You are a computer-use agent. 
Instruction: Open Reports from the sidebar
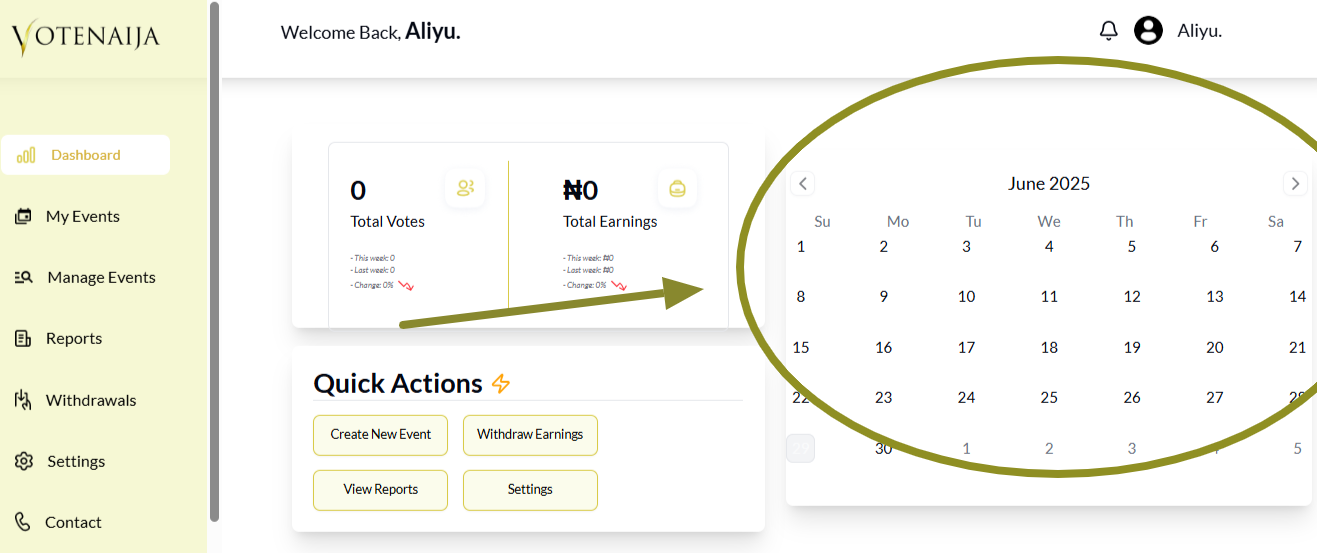coord(74,338)
